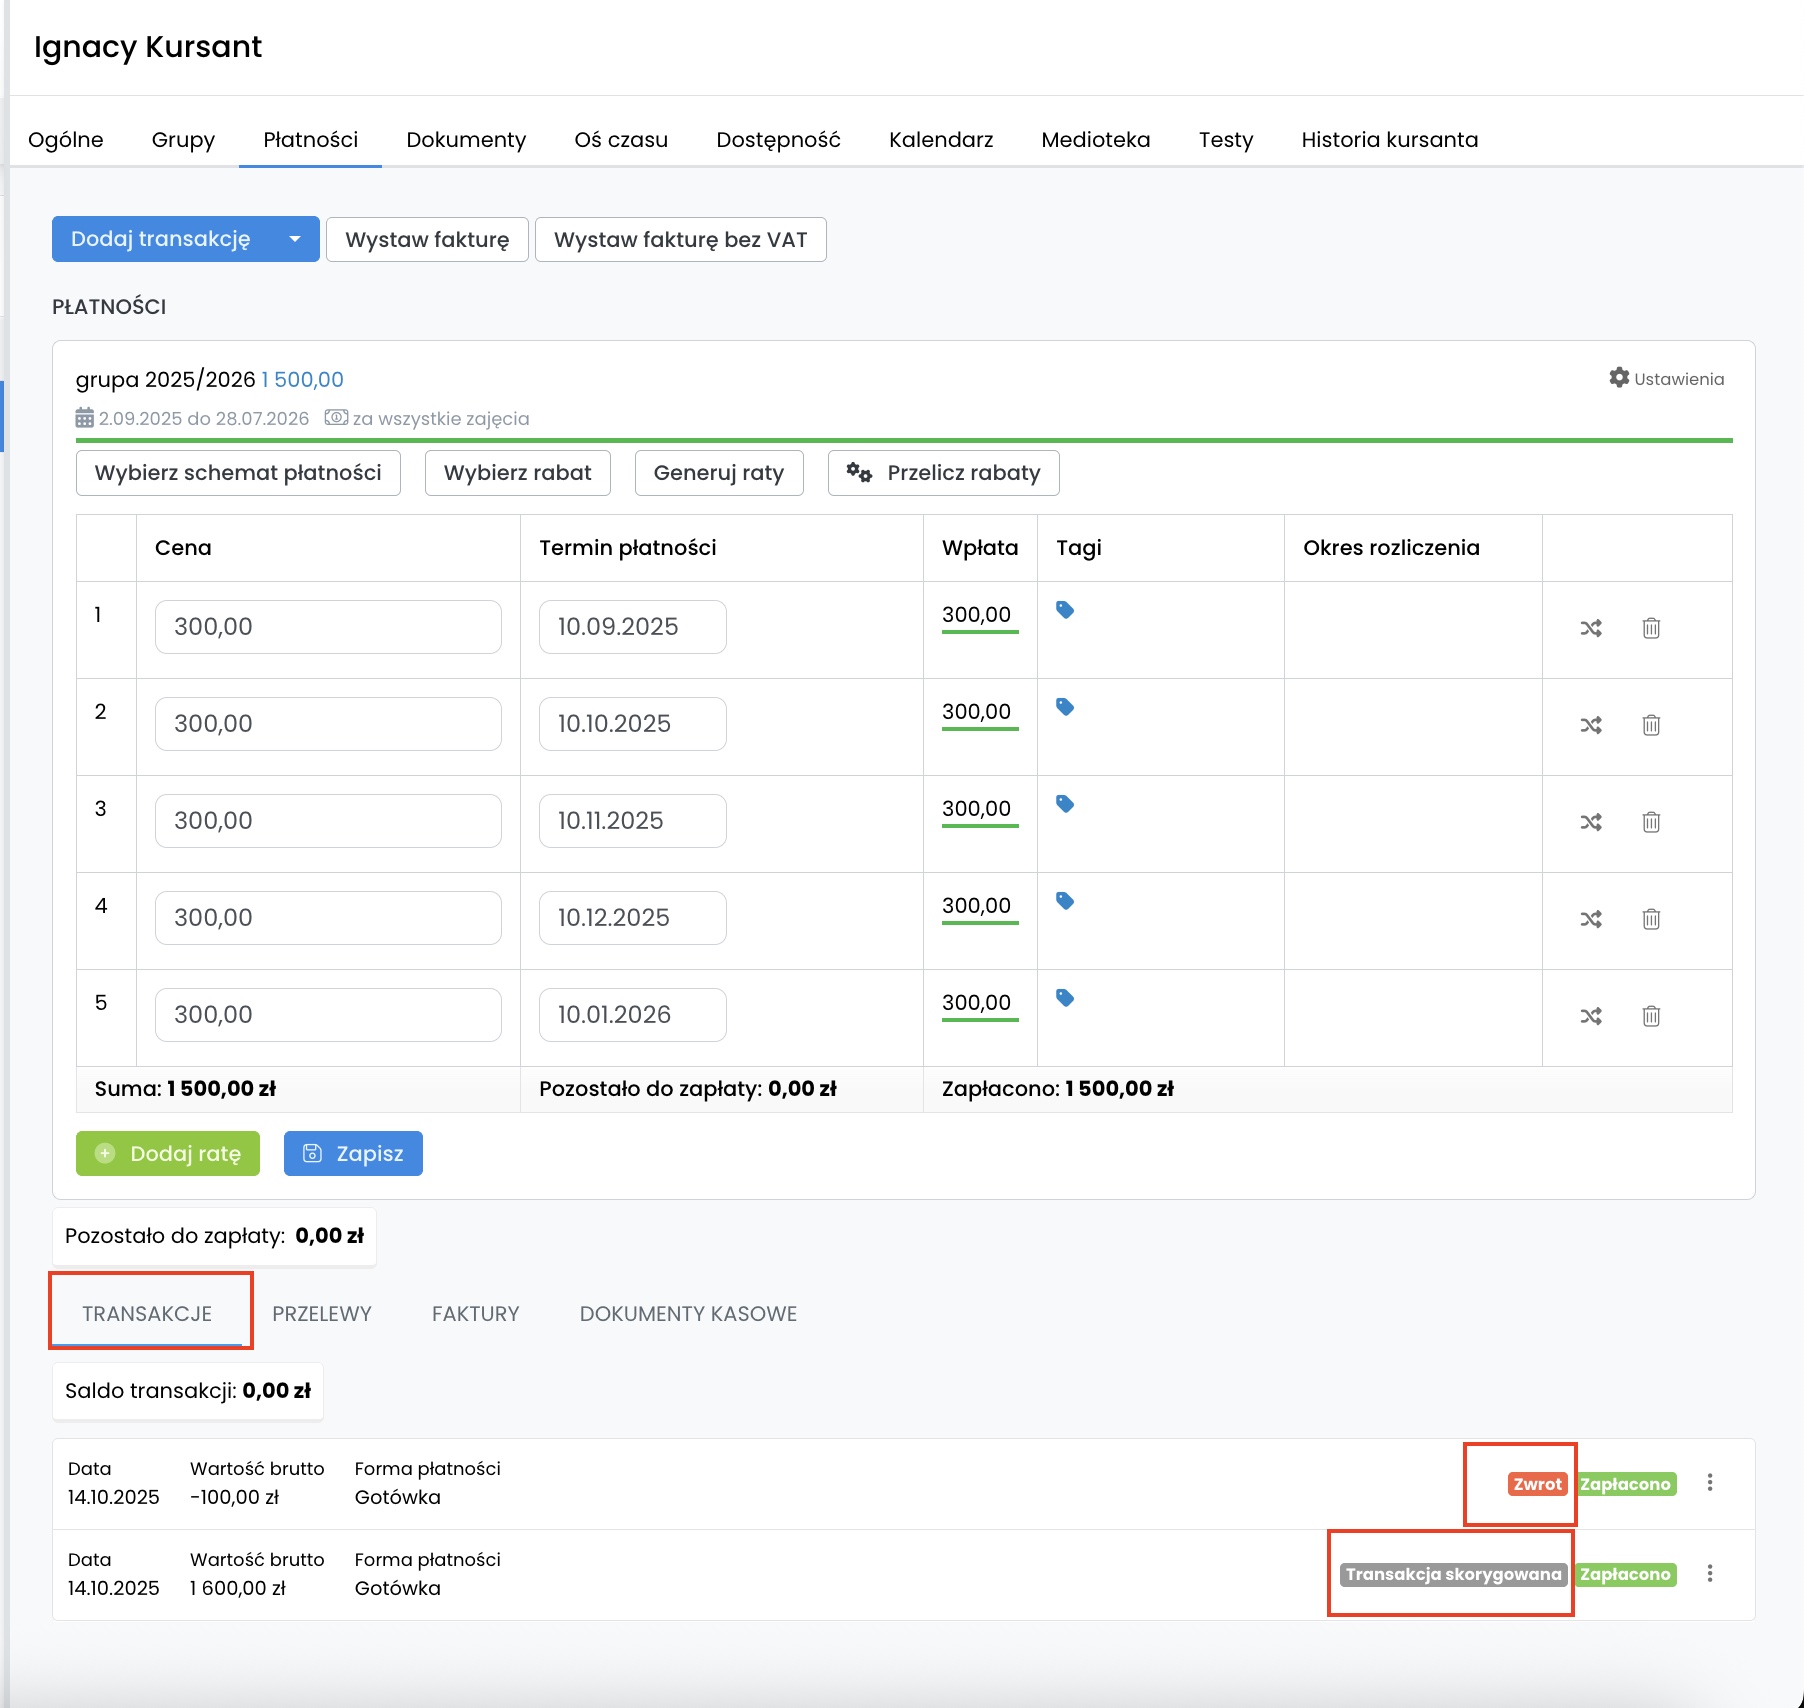Open three-dot menu for 1 600,00 zł transaction
This screenshot has height=1708, width=1804.
click(x=1709, y=1574)
